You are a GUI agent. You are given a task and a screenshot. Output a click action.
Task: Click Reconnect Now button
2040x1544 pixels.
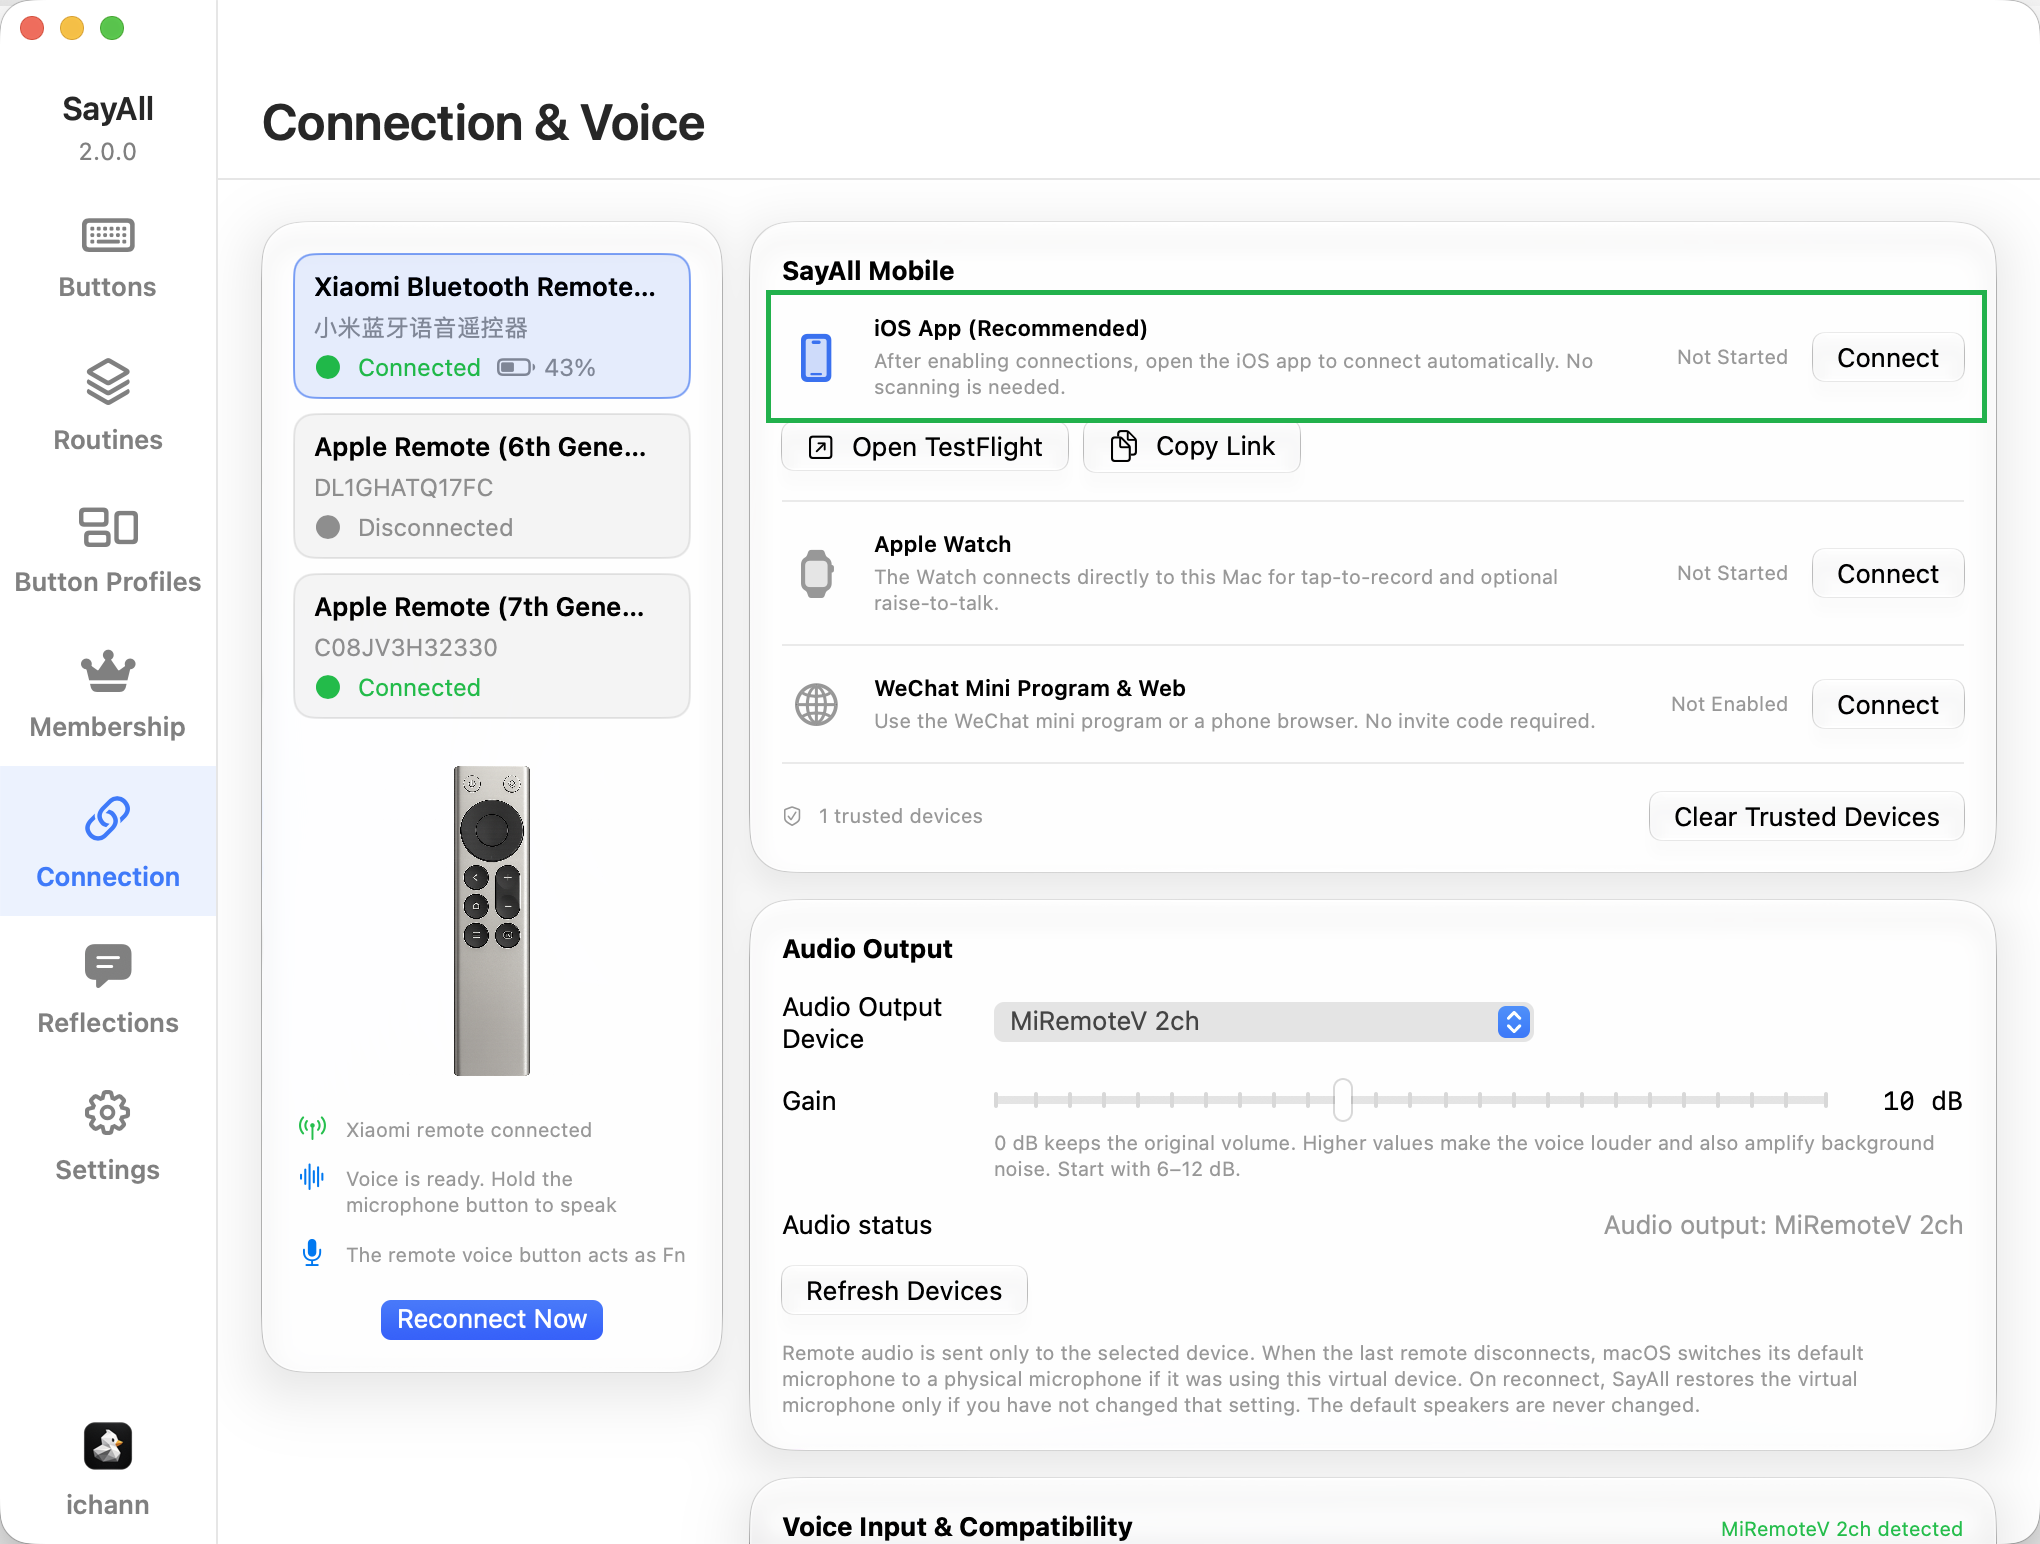click(x=492, y=1319)
